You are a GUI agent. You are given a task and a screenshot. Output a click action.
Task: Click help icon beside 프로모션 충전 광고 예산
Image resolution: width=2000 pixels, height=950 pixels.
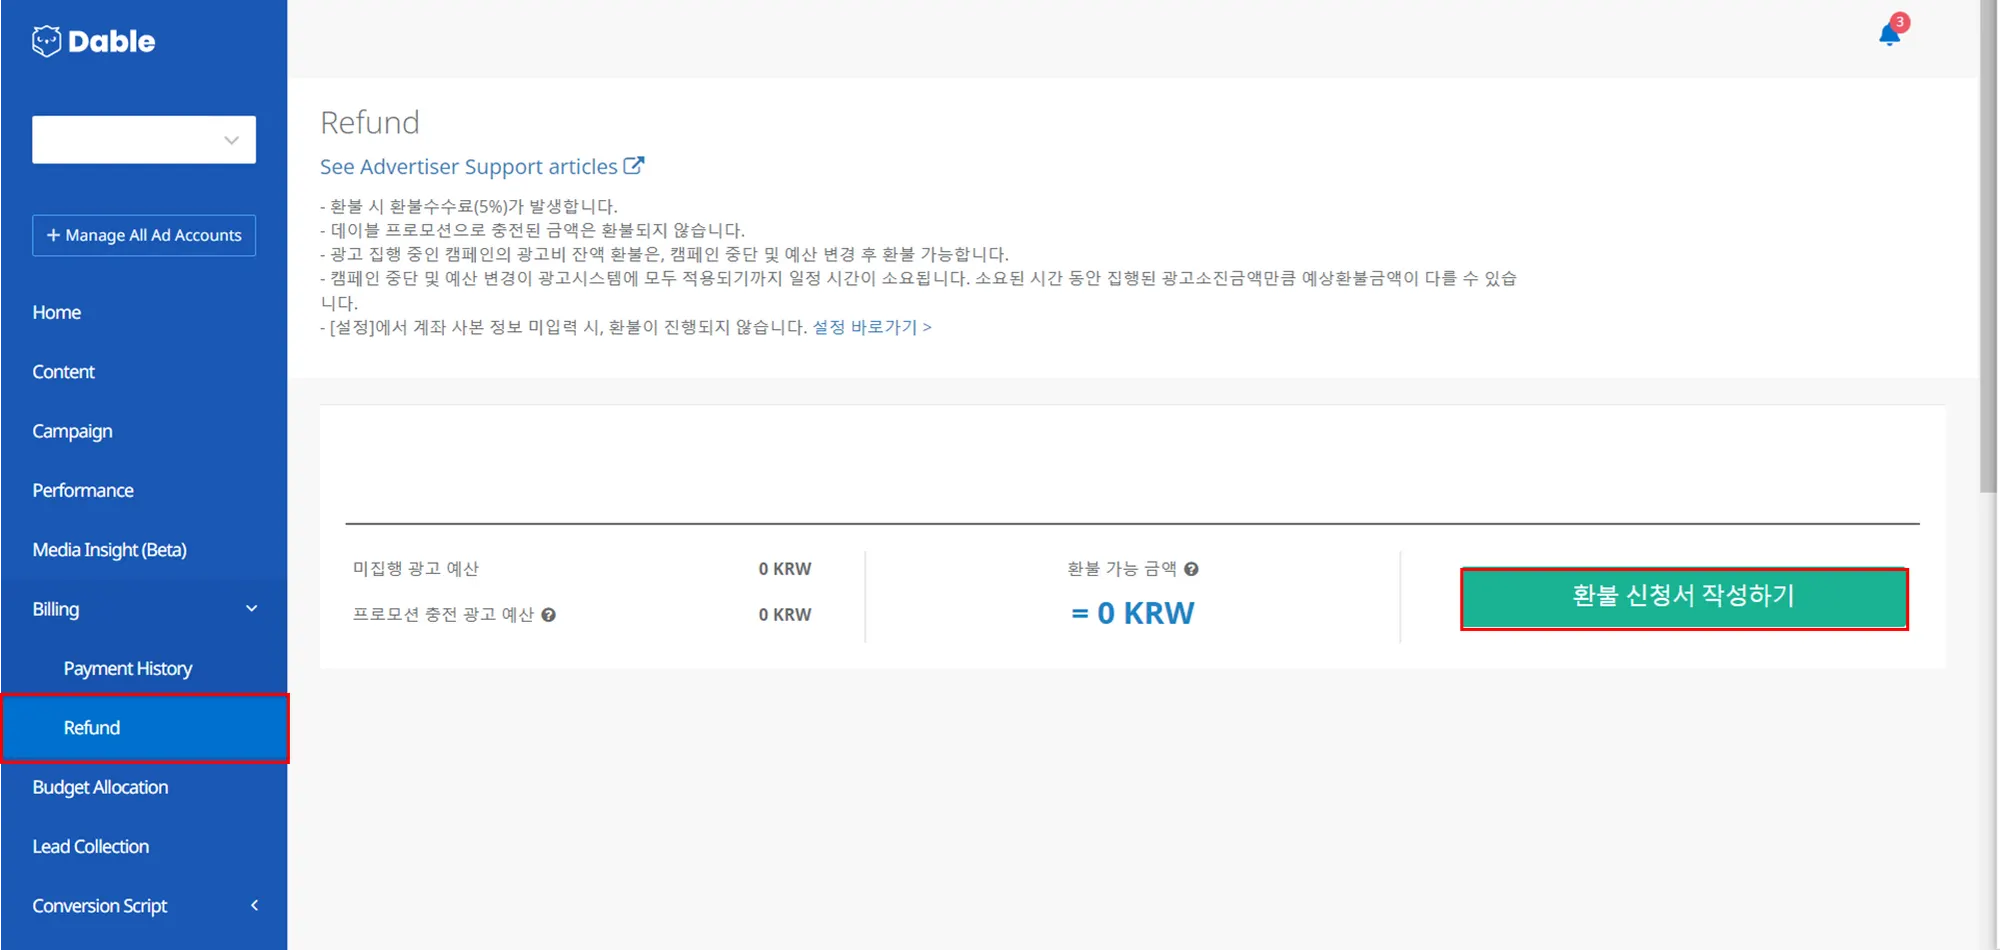point(549,615)
